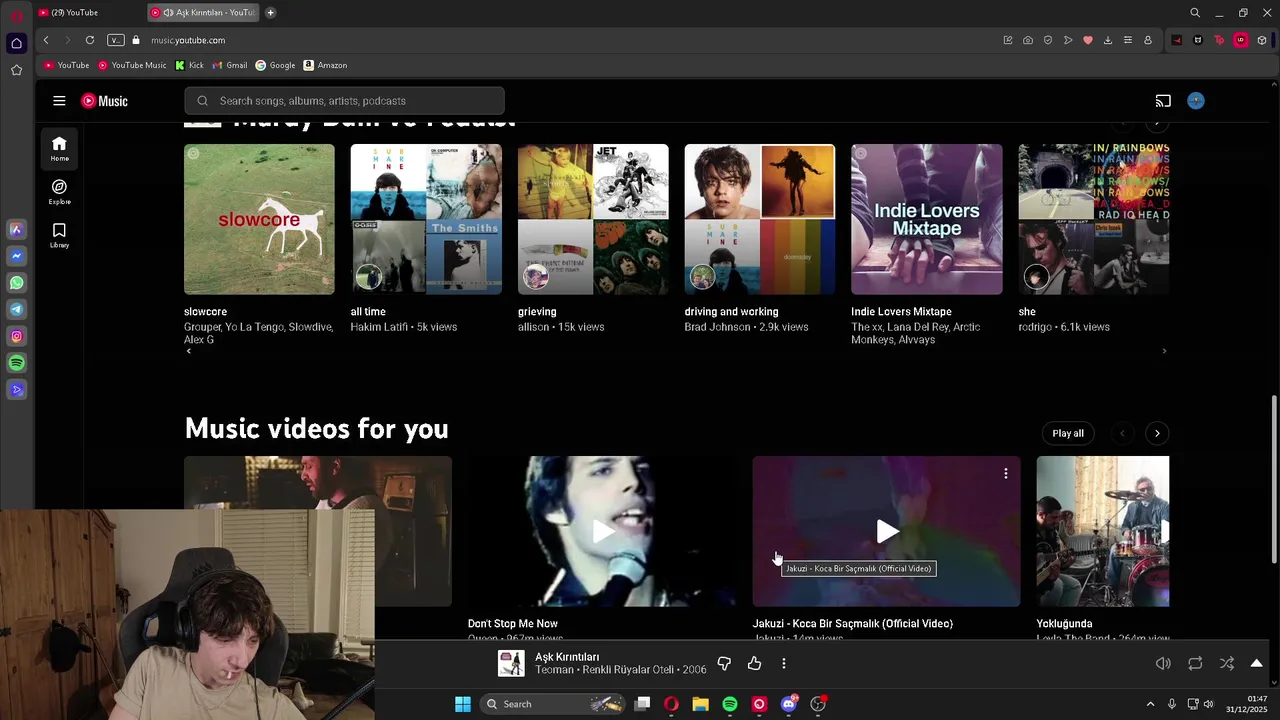1280x720 pixels.
Task: Open the Gmail bookmark
Action: [230, 65]
